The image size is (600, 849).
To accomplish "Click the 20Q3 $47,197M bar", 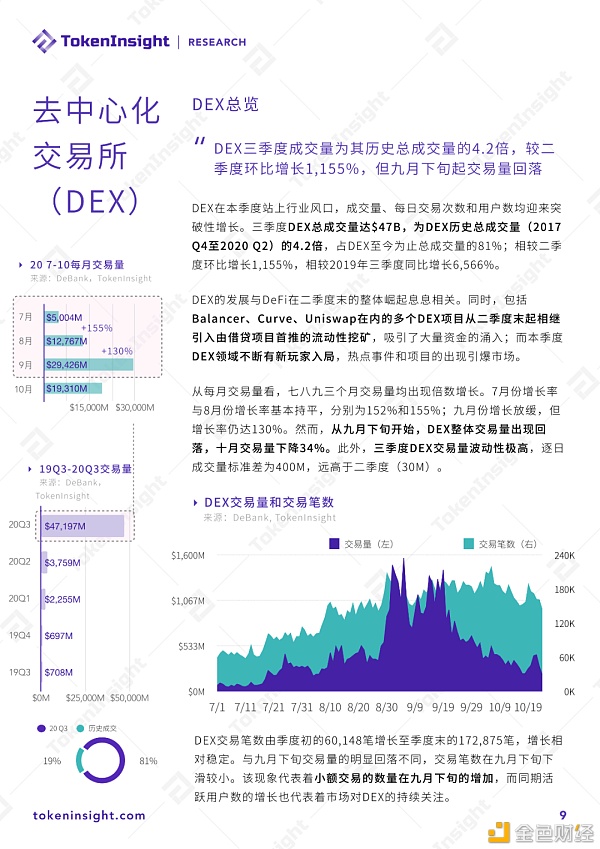I will coord(84,525).
